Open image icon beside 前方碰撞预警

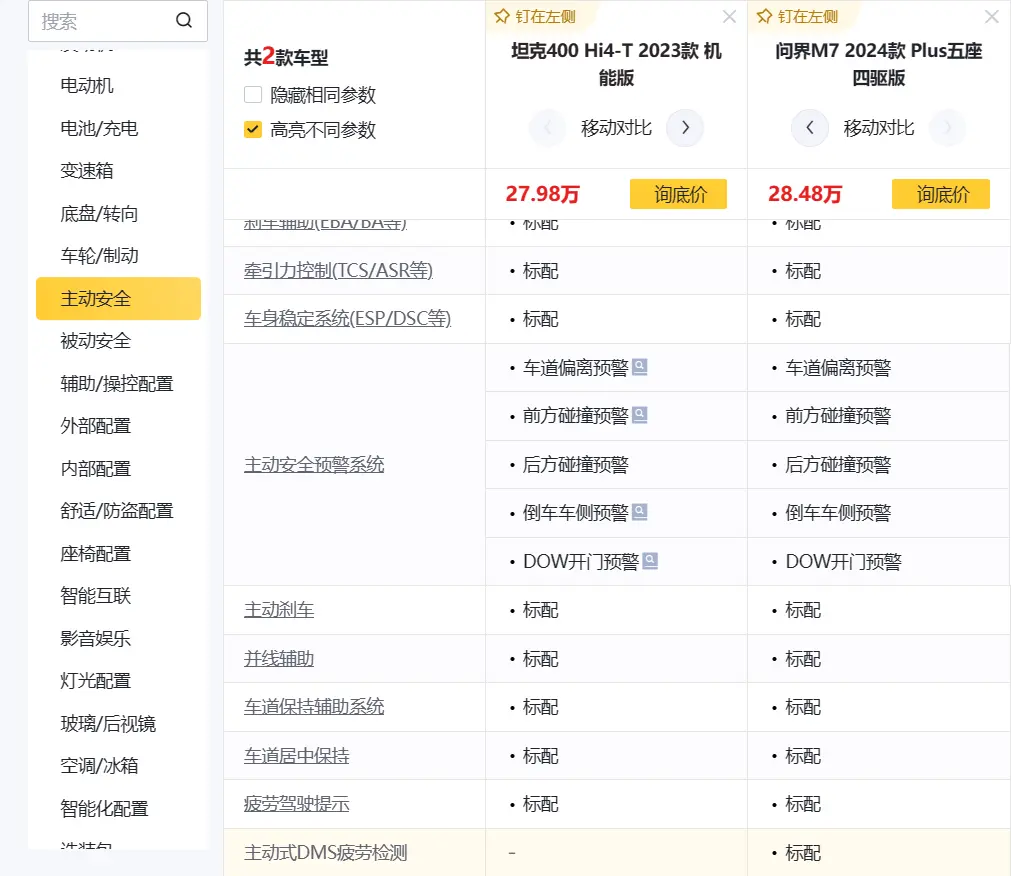point(640,415)
